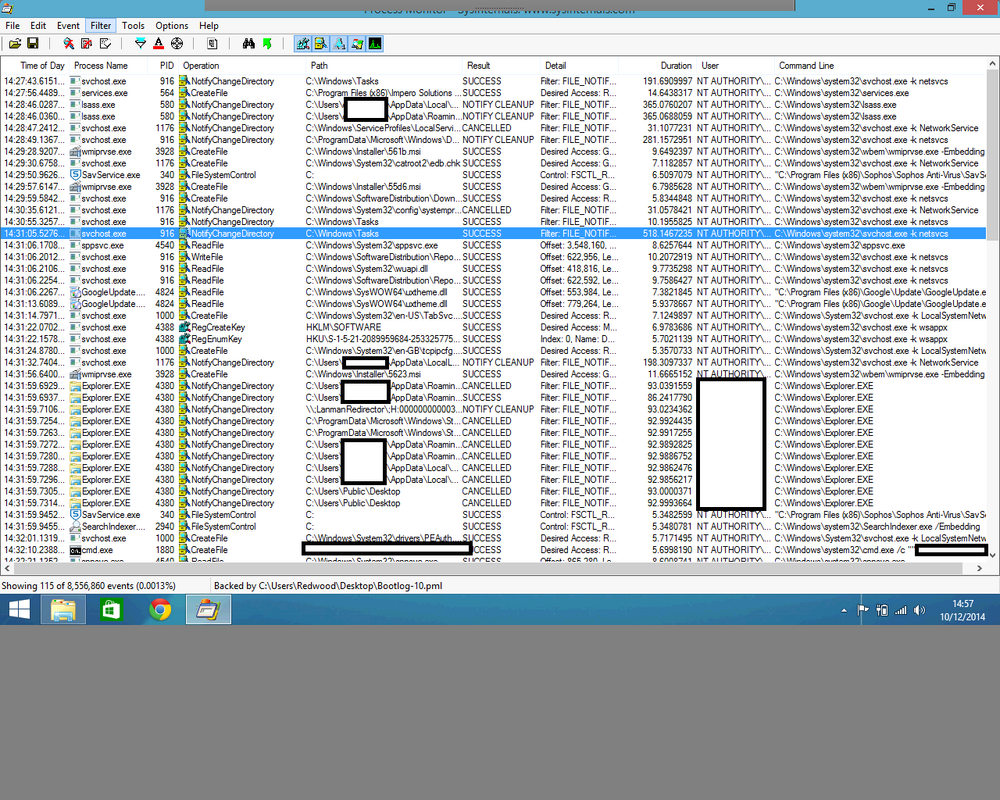
Task: Click the vertical scrollbar down arrow
Action: click(x=992, y=555)
